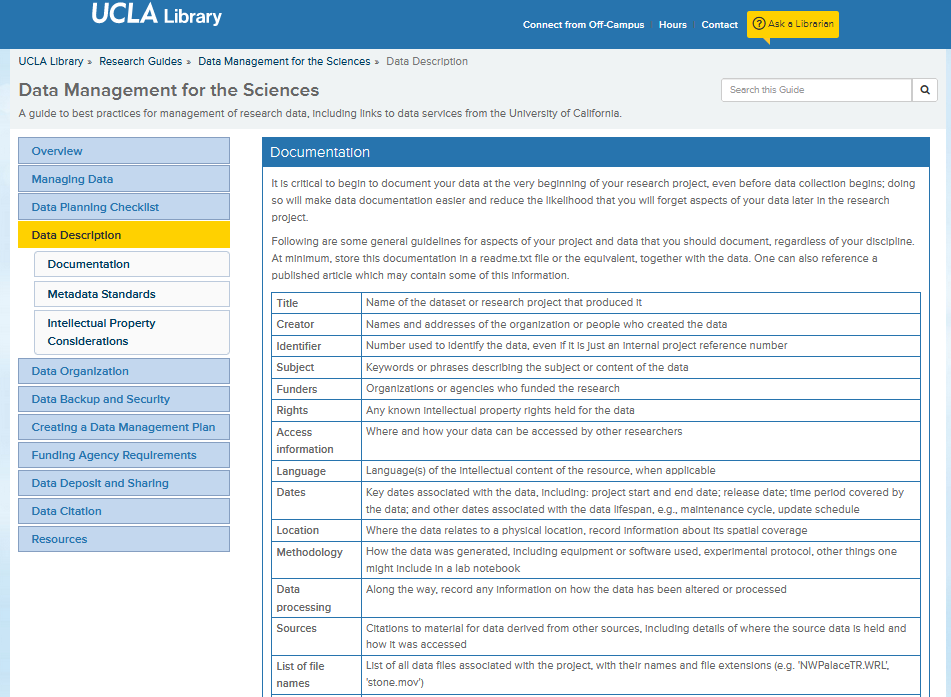951x697 pixels.
Task: Select the highlighted Data Description tab
Action: [x=124, y=235]
